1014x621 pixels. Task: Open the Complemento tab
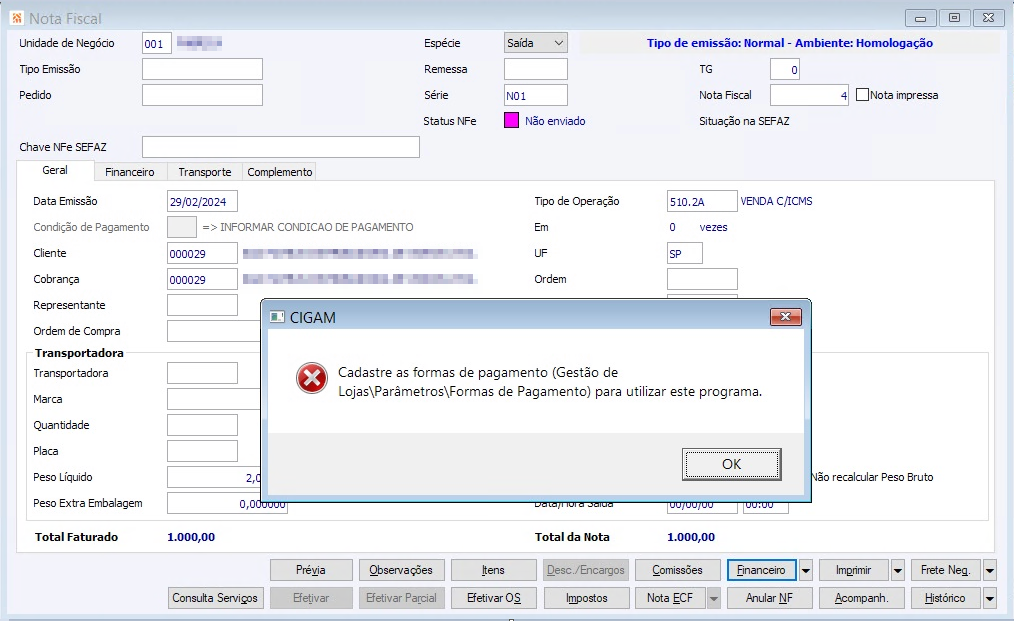pos(279,172)
